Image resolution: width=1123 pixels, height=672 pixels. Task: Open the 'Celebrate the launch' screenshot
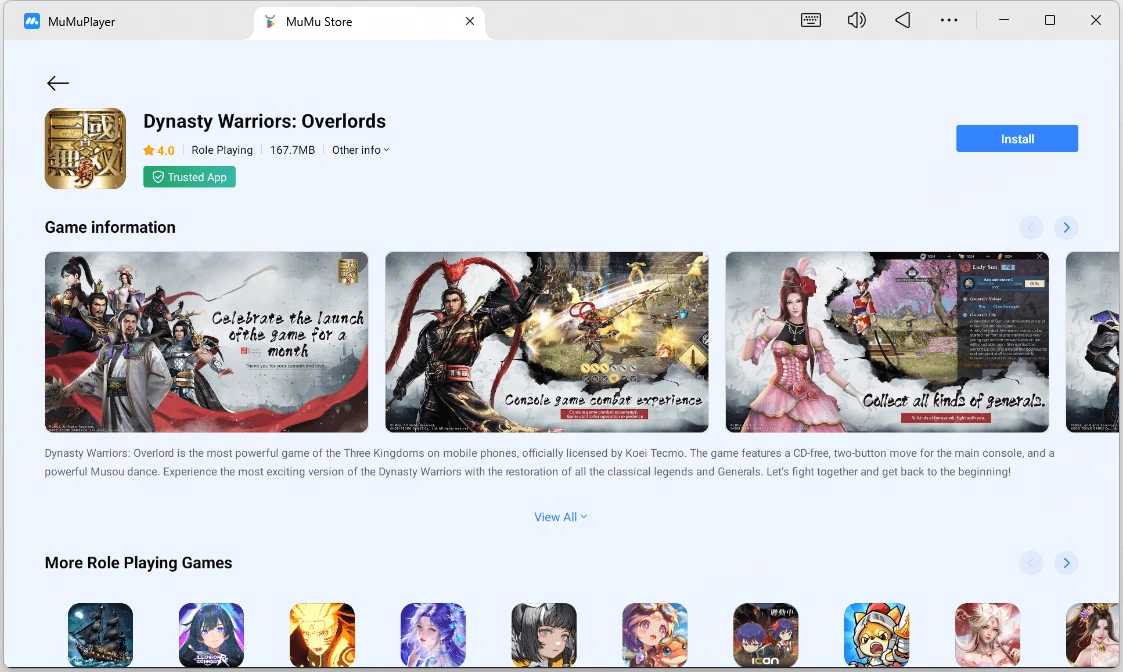pyautogui.click(x=206, y=342)
